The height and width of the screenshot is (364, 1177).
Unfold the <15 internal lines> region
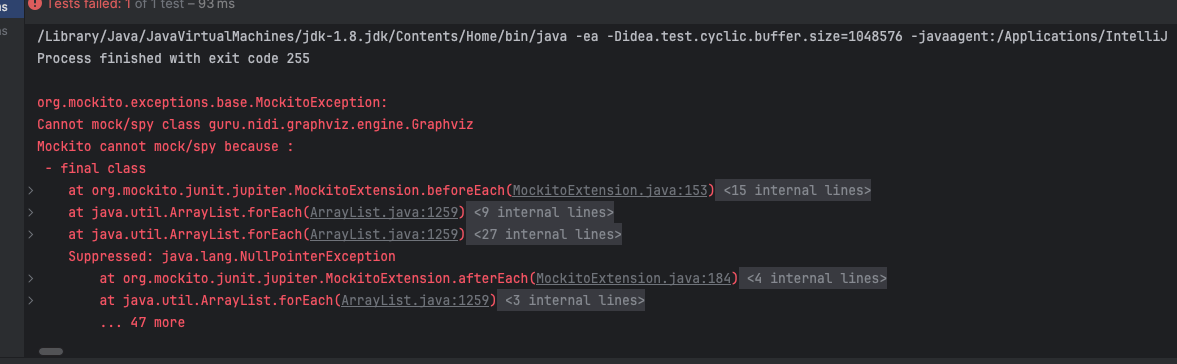click(796, 191)
